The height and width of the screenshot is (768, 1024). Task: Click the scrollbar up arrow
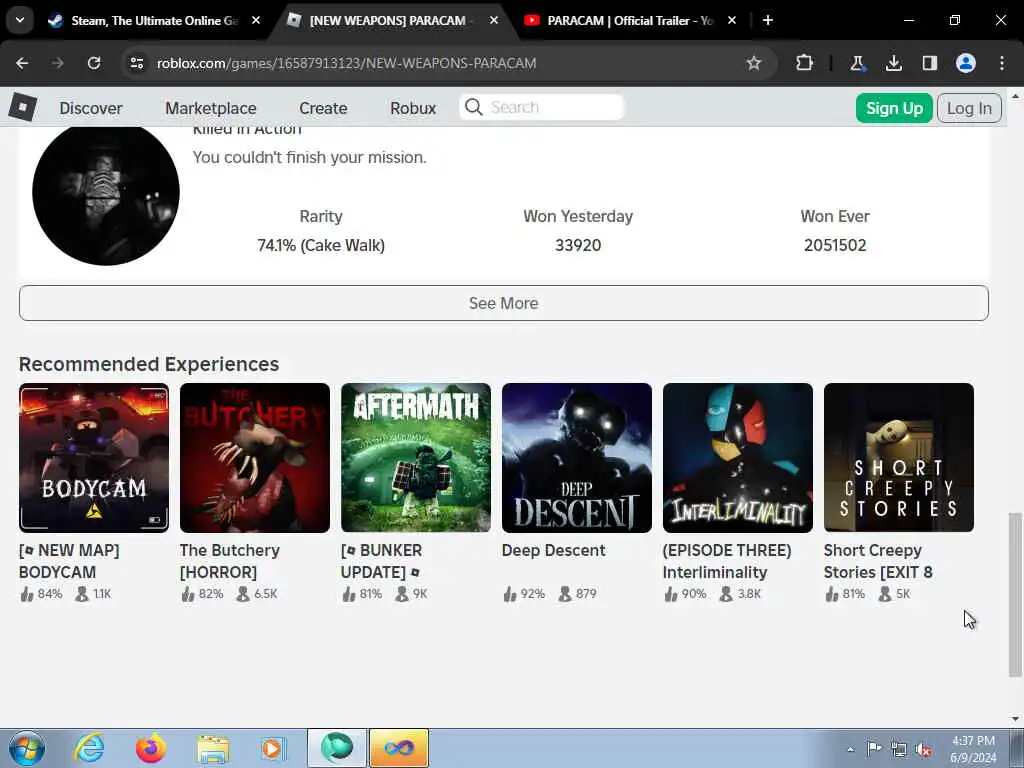click(1015, 96)
